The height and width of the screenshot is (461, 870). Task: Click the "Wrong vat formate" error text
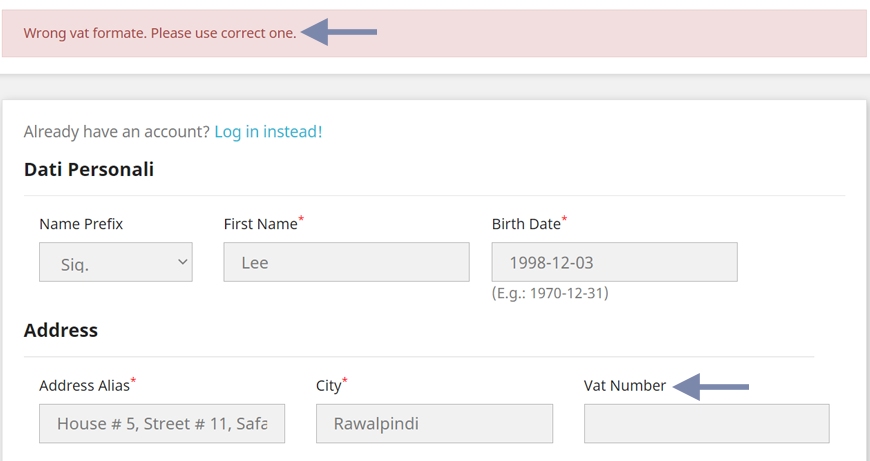click(160, 33)
